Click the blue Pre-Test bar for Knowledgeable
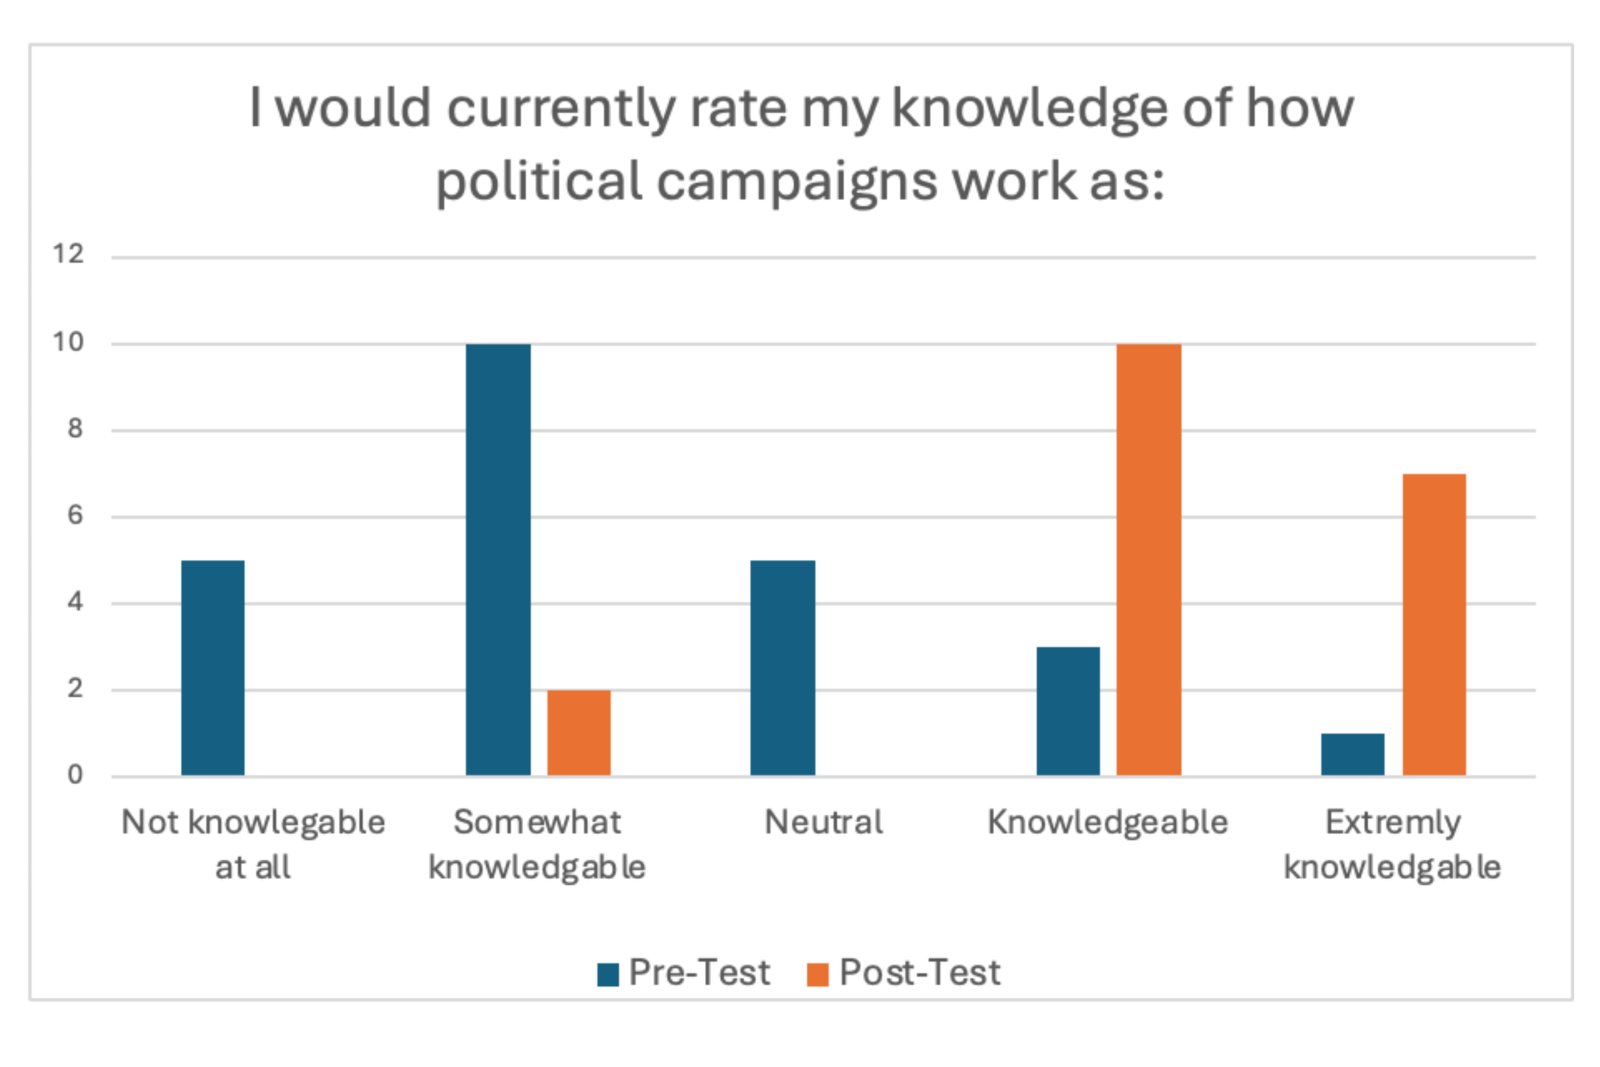Screen dimensions: 1600x1067 [1068, 710]
